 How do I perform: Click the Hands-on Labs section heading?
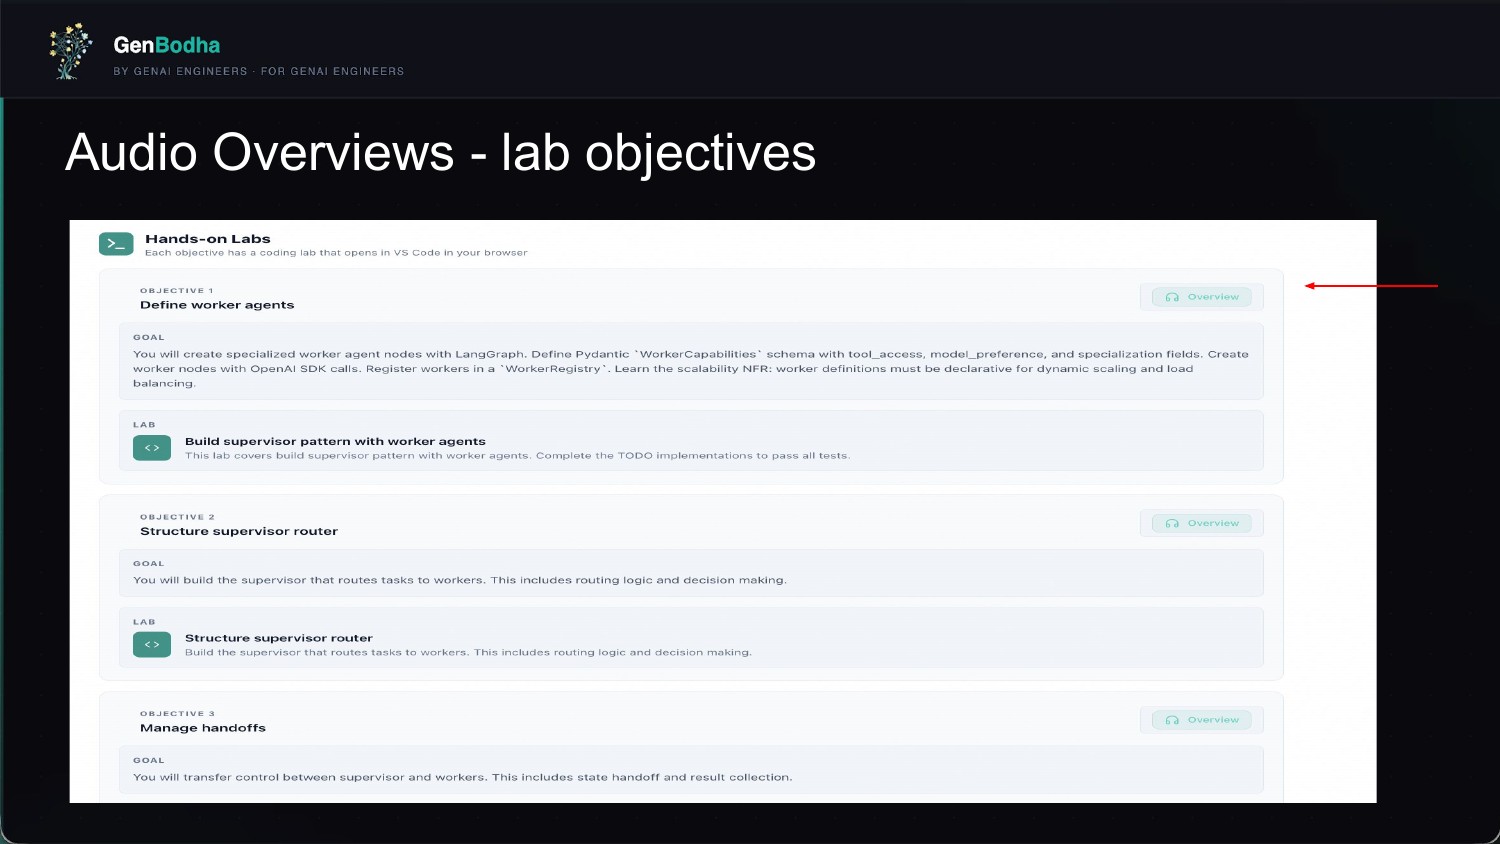pyautogui.click(x=208, y=239)
